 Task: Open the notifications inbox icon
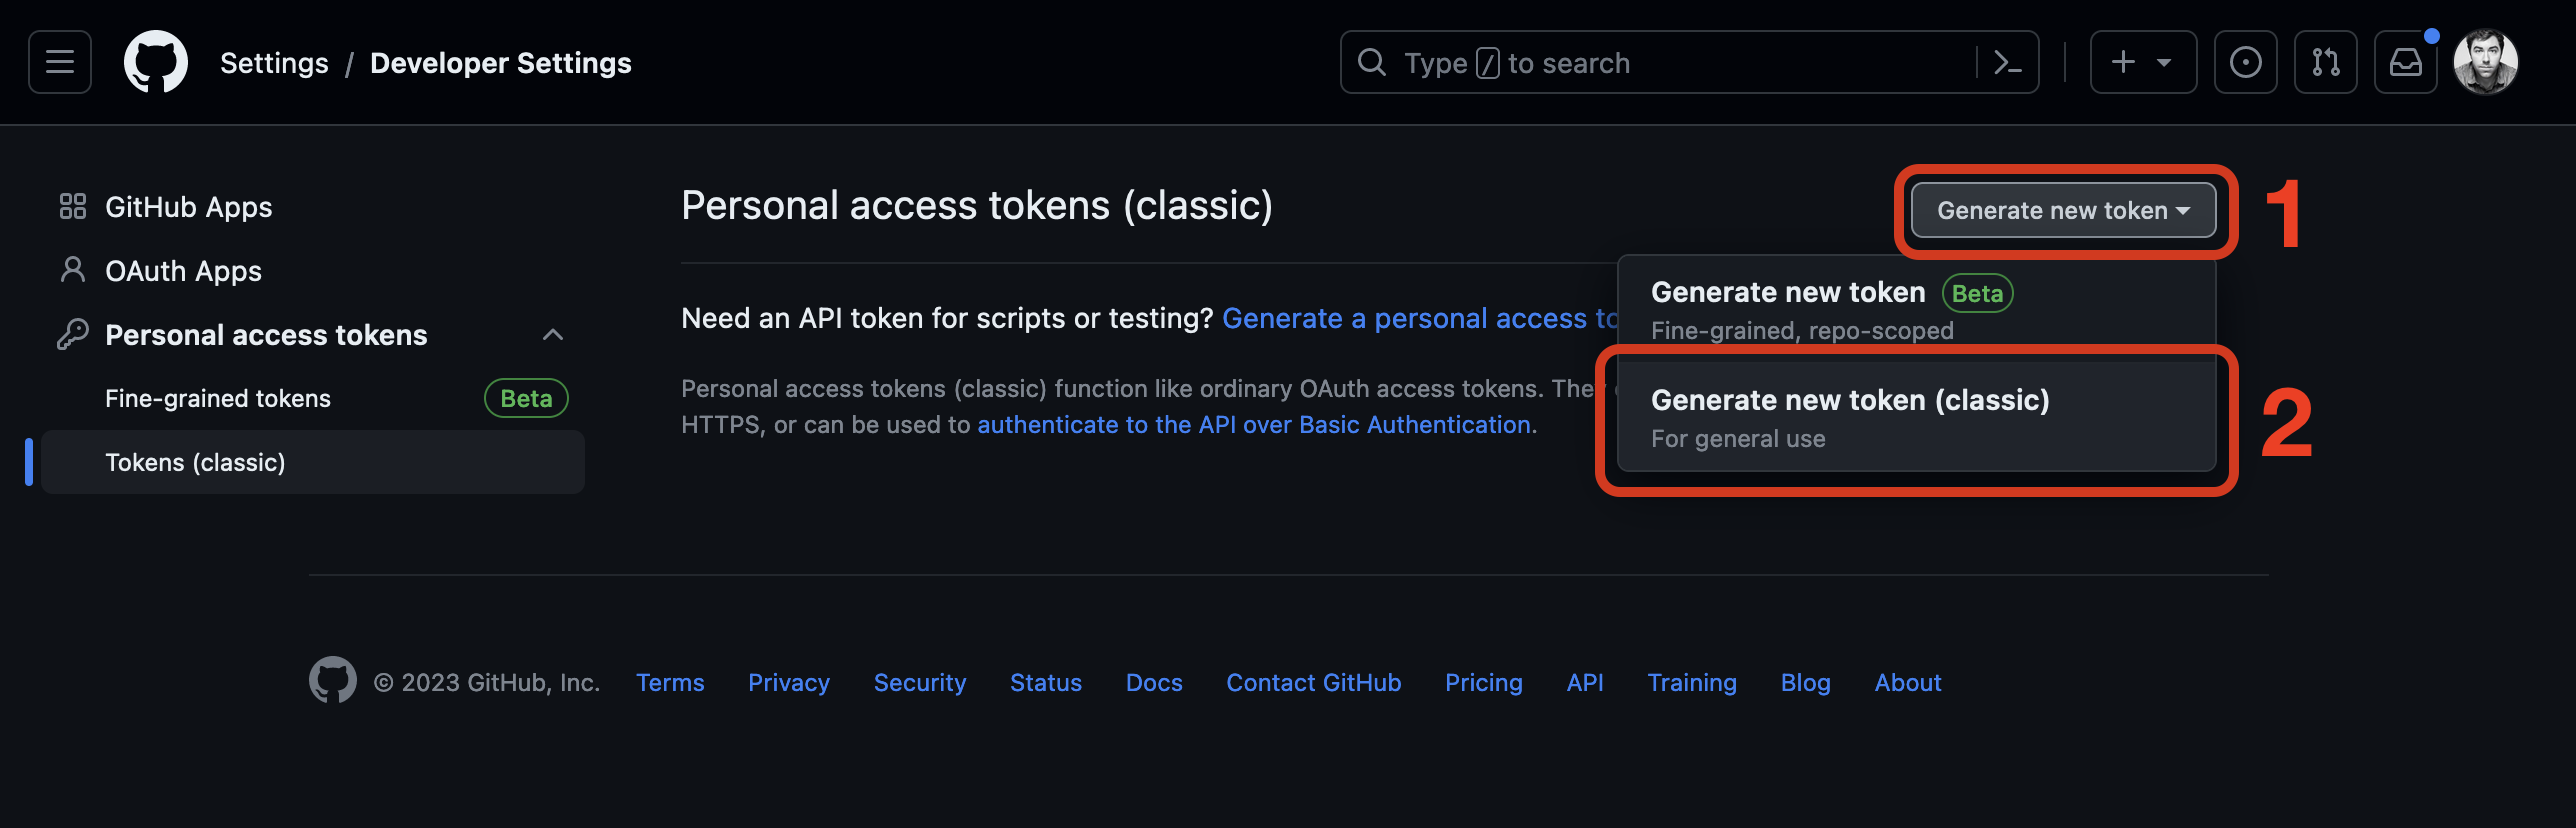2406,61
